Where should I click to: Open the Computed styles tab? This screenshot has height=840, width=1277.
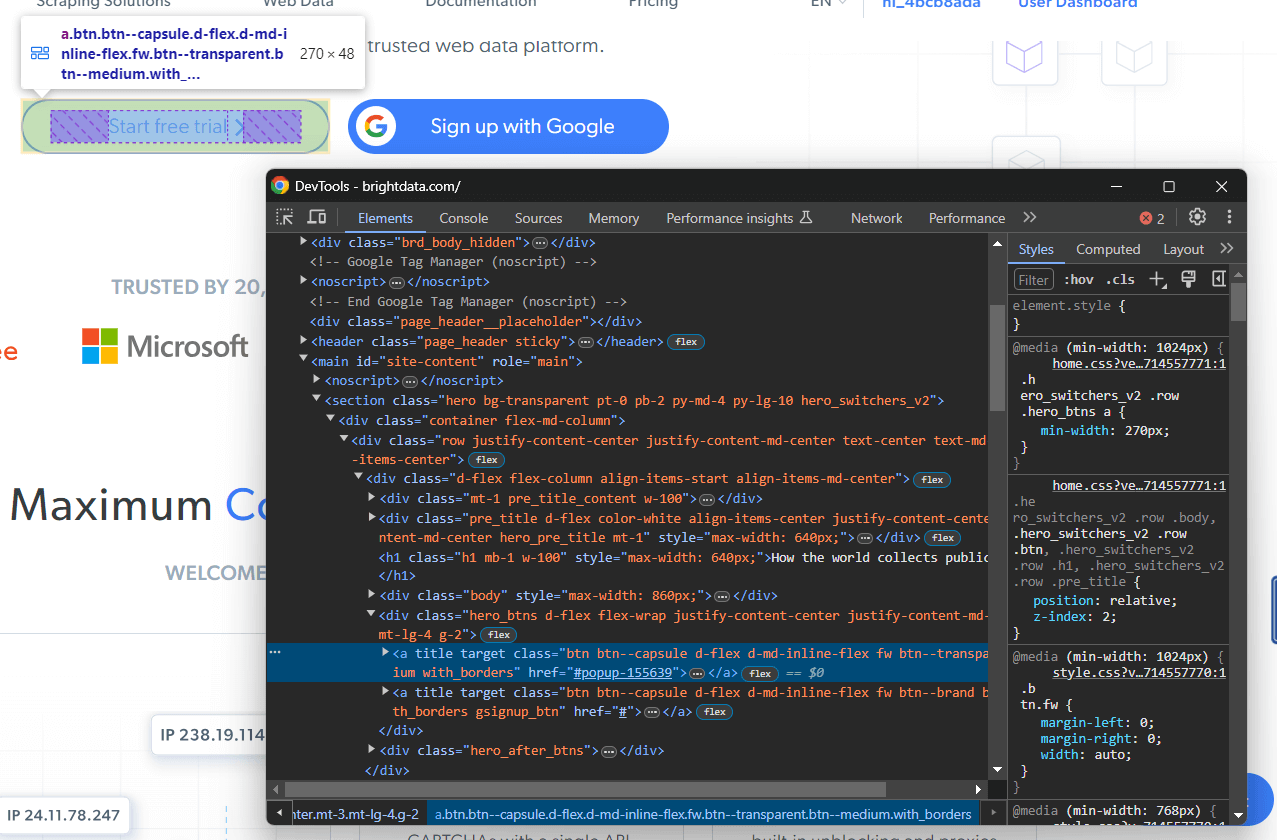pyautogui.click(x=1108, y=249)
